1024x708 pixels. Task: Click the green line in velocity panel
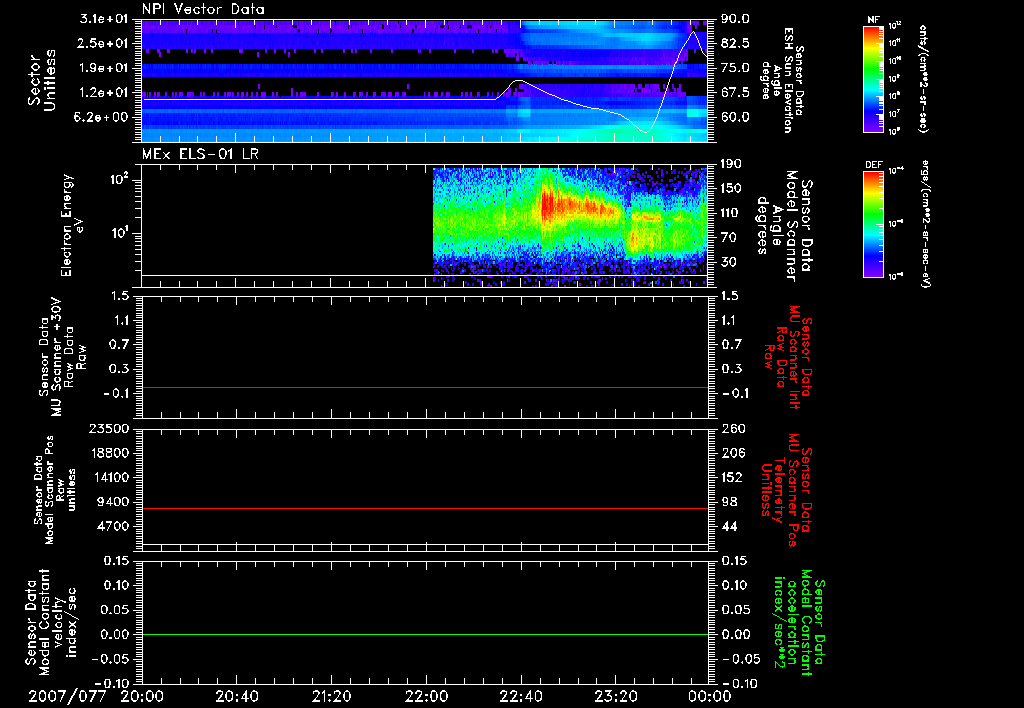[x=425, y=634]
